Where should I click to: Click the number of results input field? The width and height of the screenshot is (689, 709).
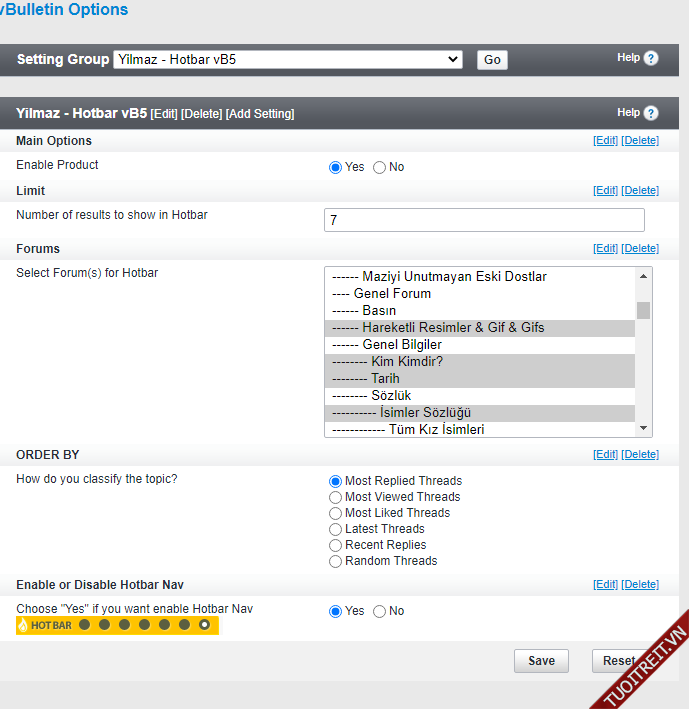point(484,220)
